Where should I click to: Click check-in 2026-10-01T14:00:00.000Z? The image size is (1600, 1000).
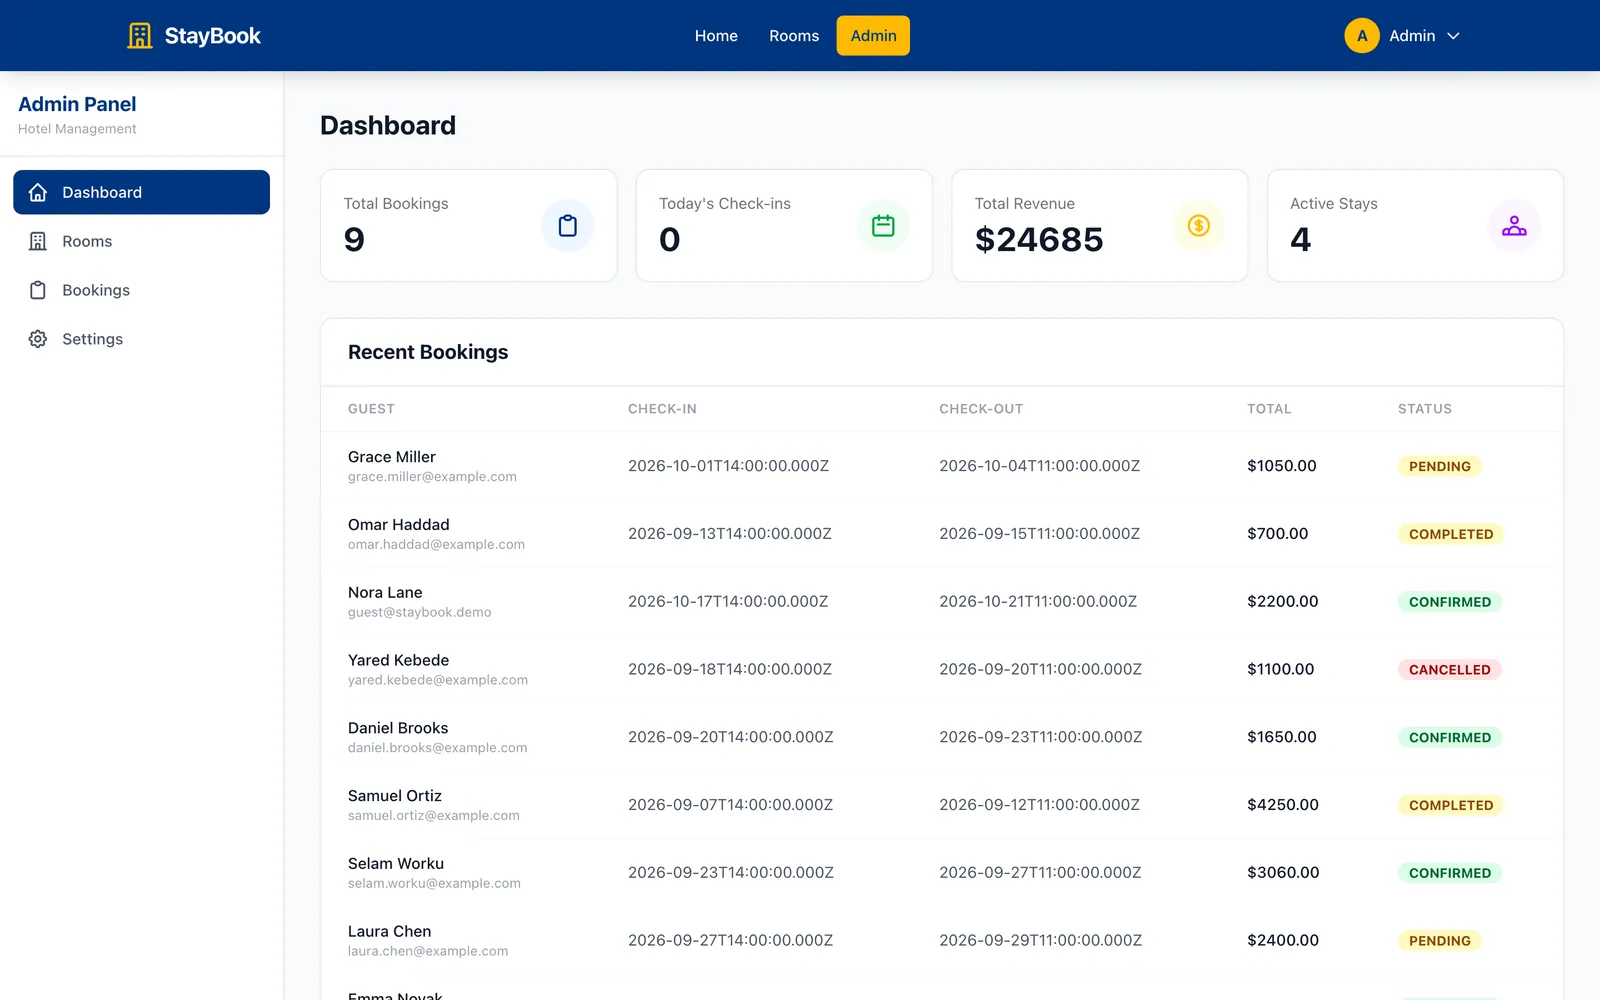728,466
